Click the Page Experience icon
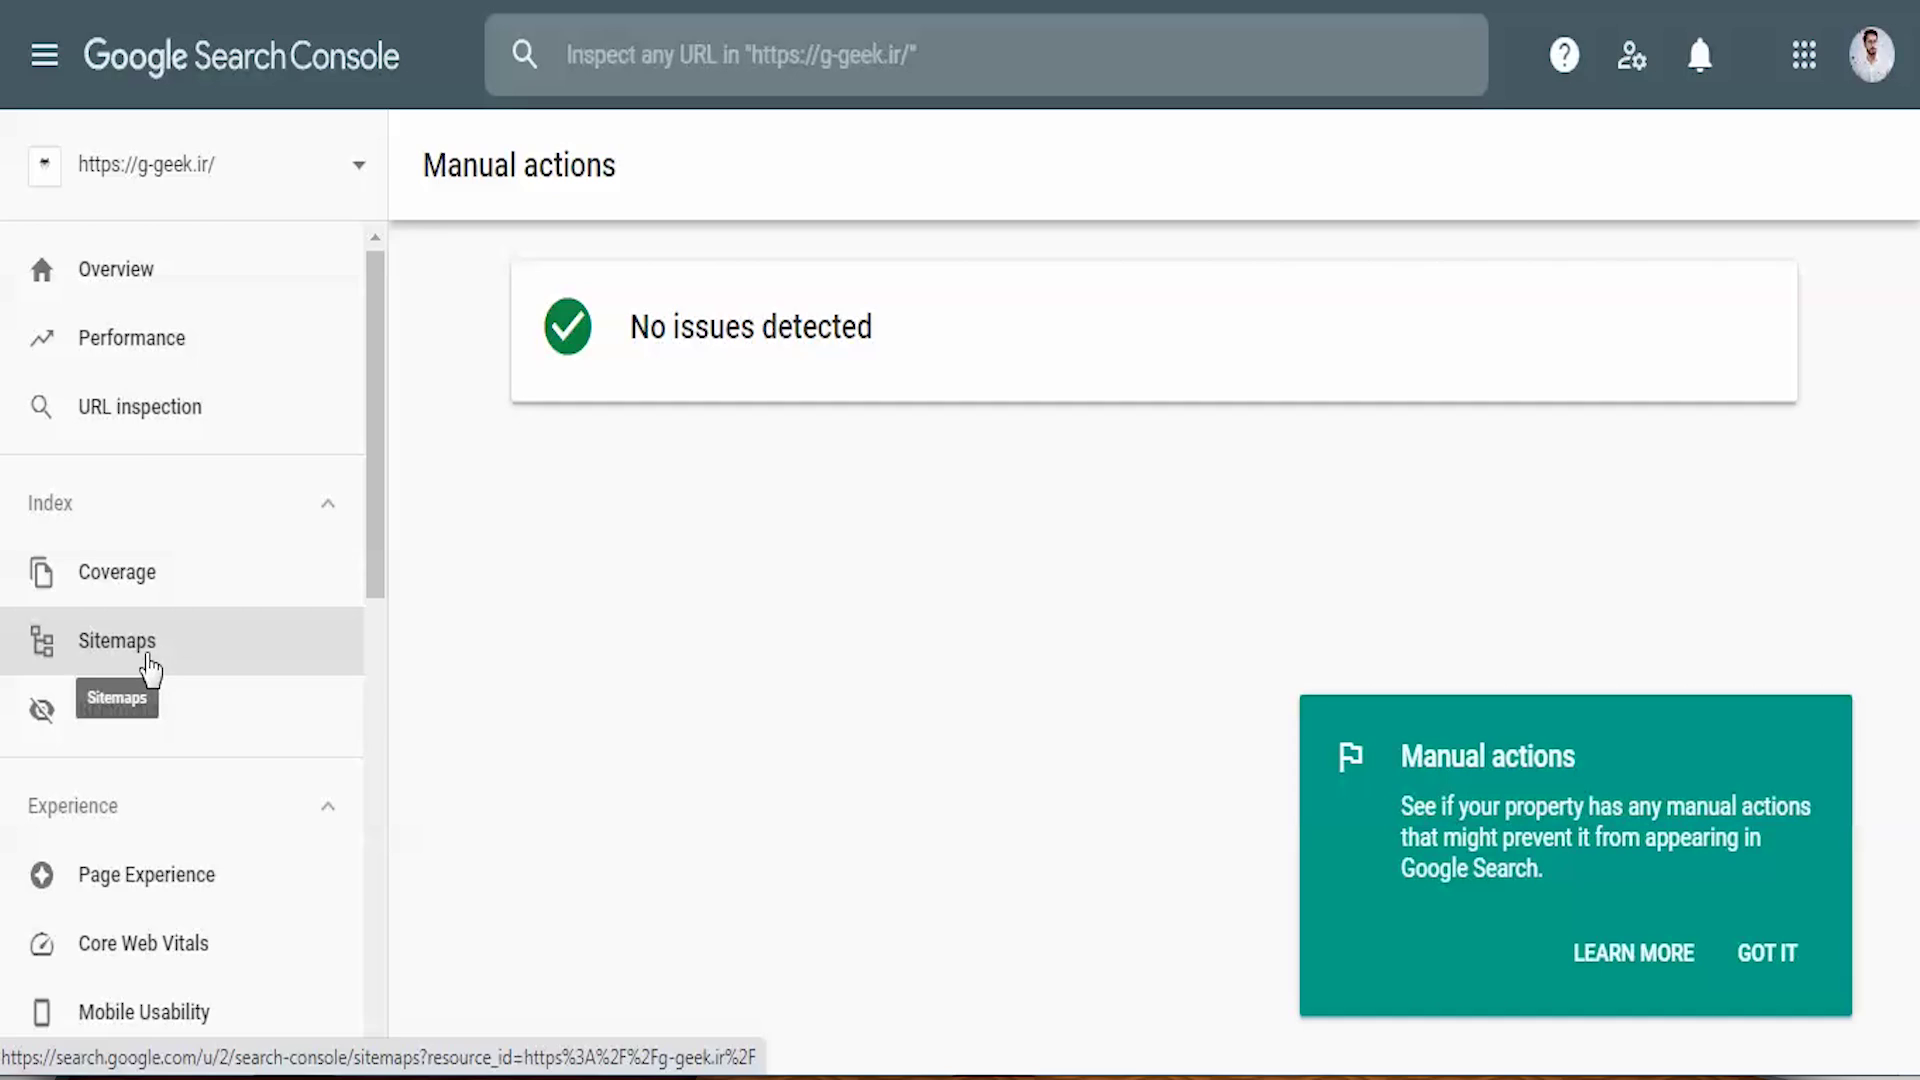1920x1080 pixels. pos(42,875)
